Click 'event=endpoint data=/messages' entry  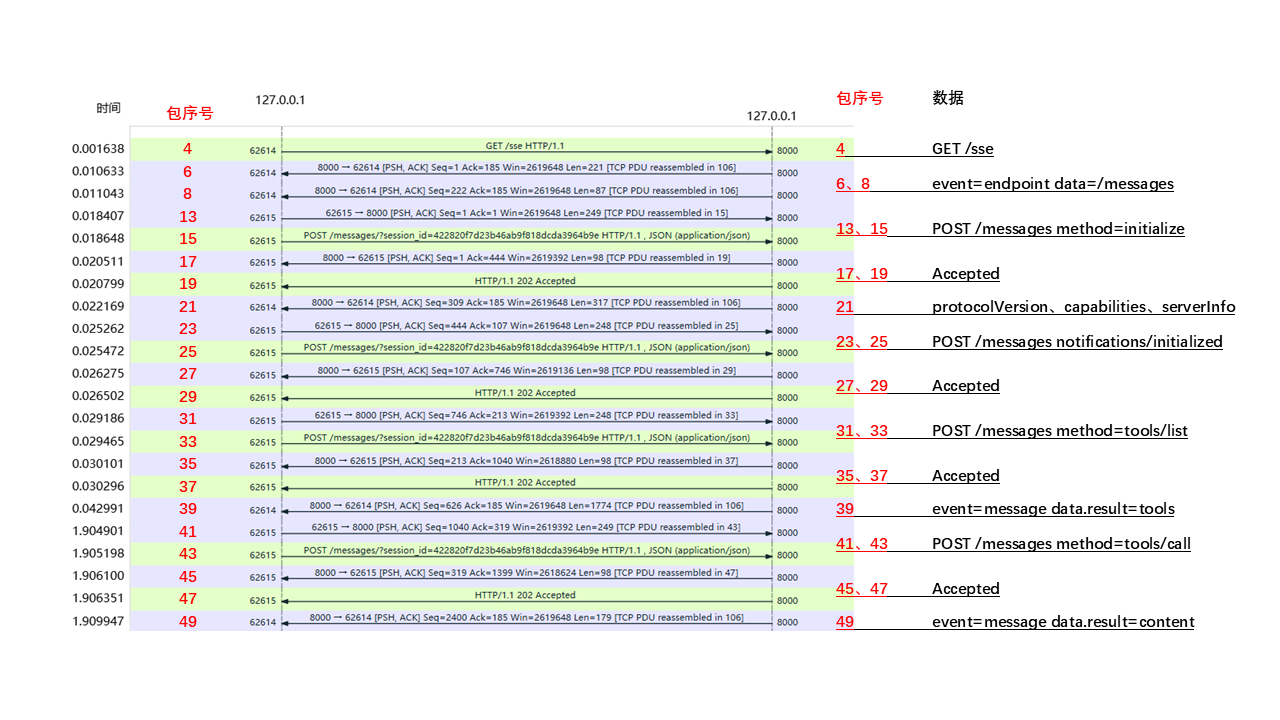coord(1053,184)
